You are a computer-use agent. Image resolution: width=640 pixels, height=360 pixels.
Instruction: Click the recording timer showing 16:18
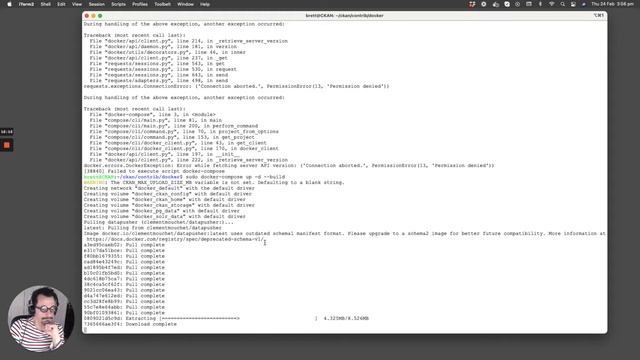pos(7,132)
